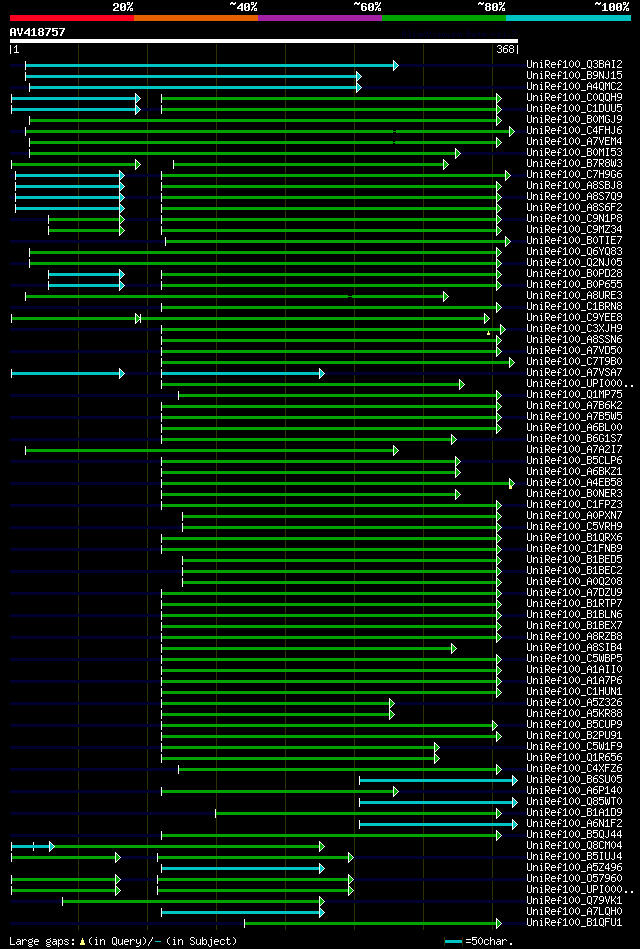
Task: Open UniRef100_Q8CM04 hit
Action: 575,846
